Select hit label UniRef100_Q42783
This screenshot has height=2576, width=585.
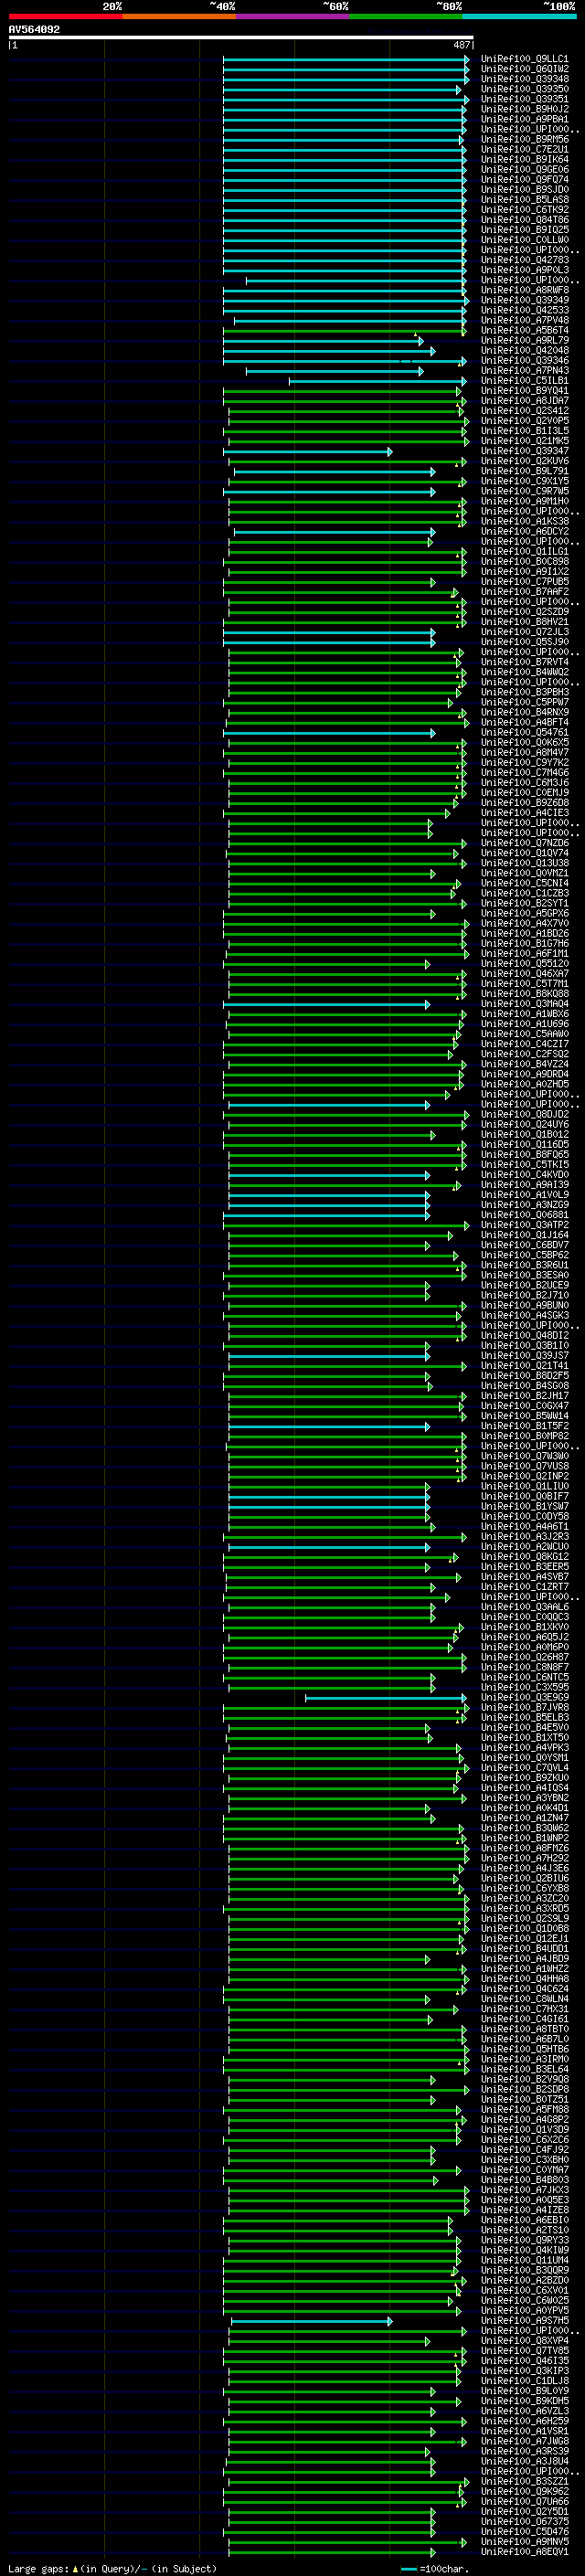tap(524, 260)
